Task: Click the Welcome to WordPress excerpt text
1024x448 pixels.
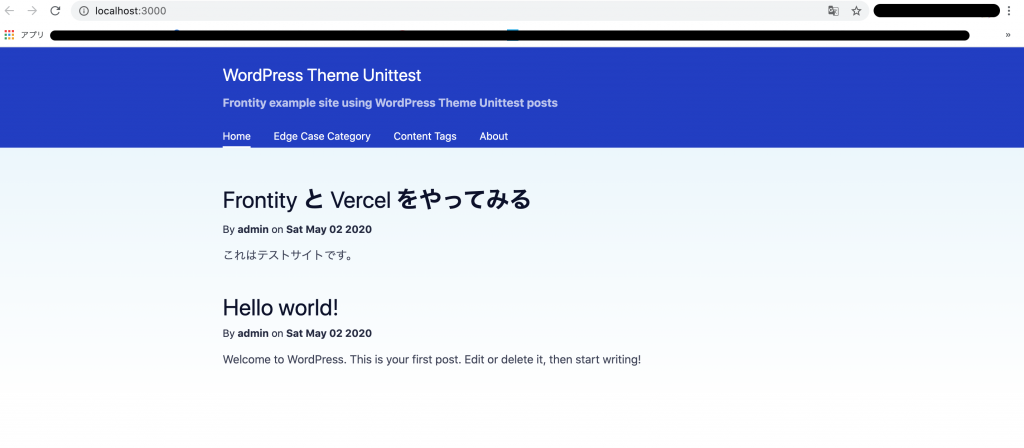Action: click(432, 359)
